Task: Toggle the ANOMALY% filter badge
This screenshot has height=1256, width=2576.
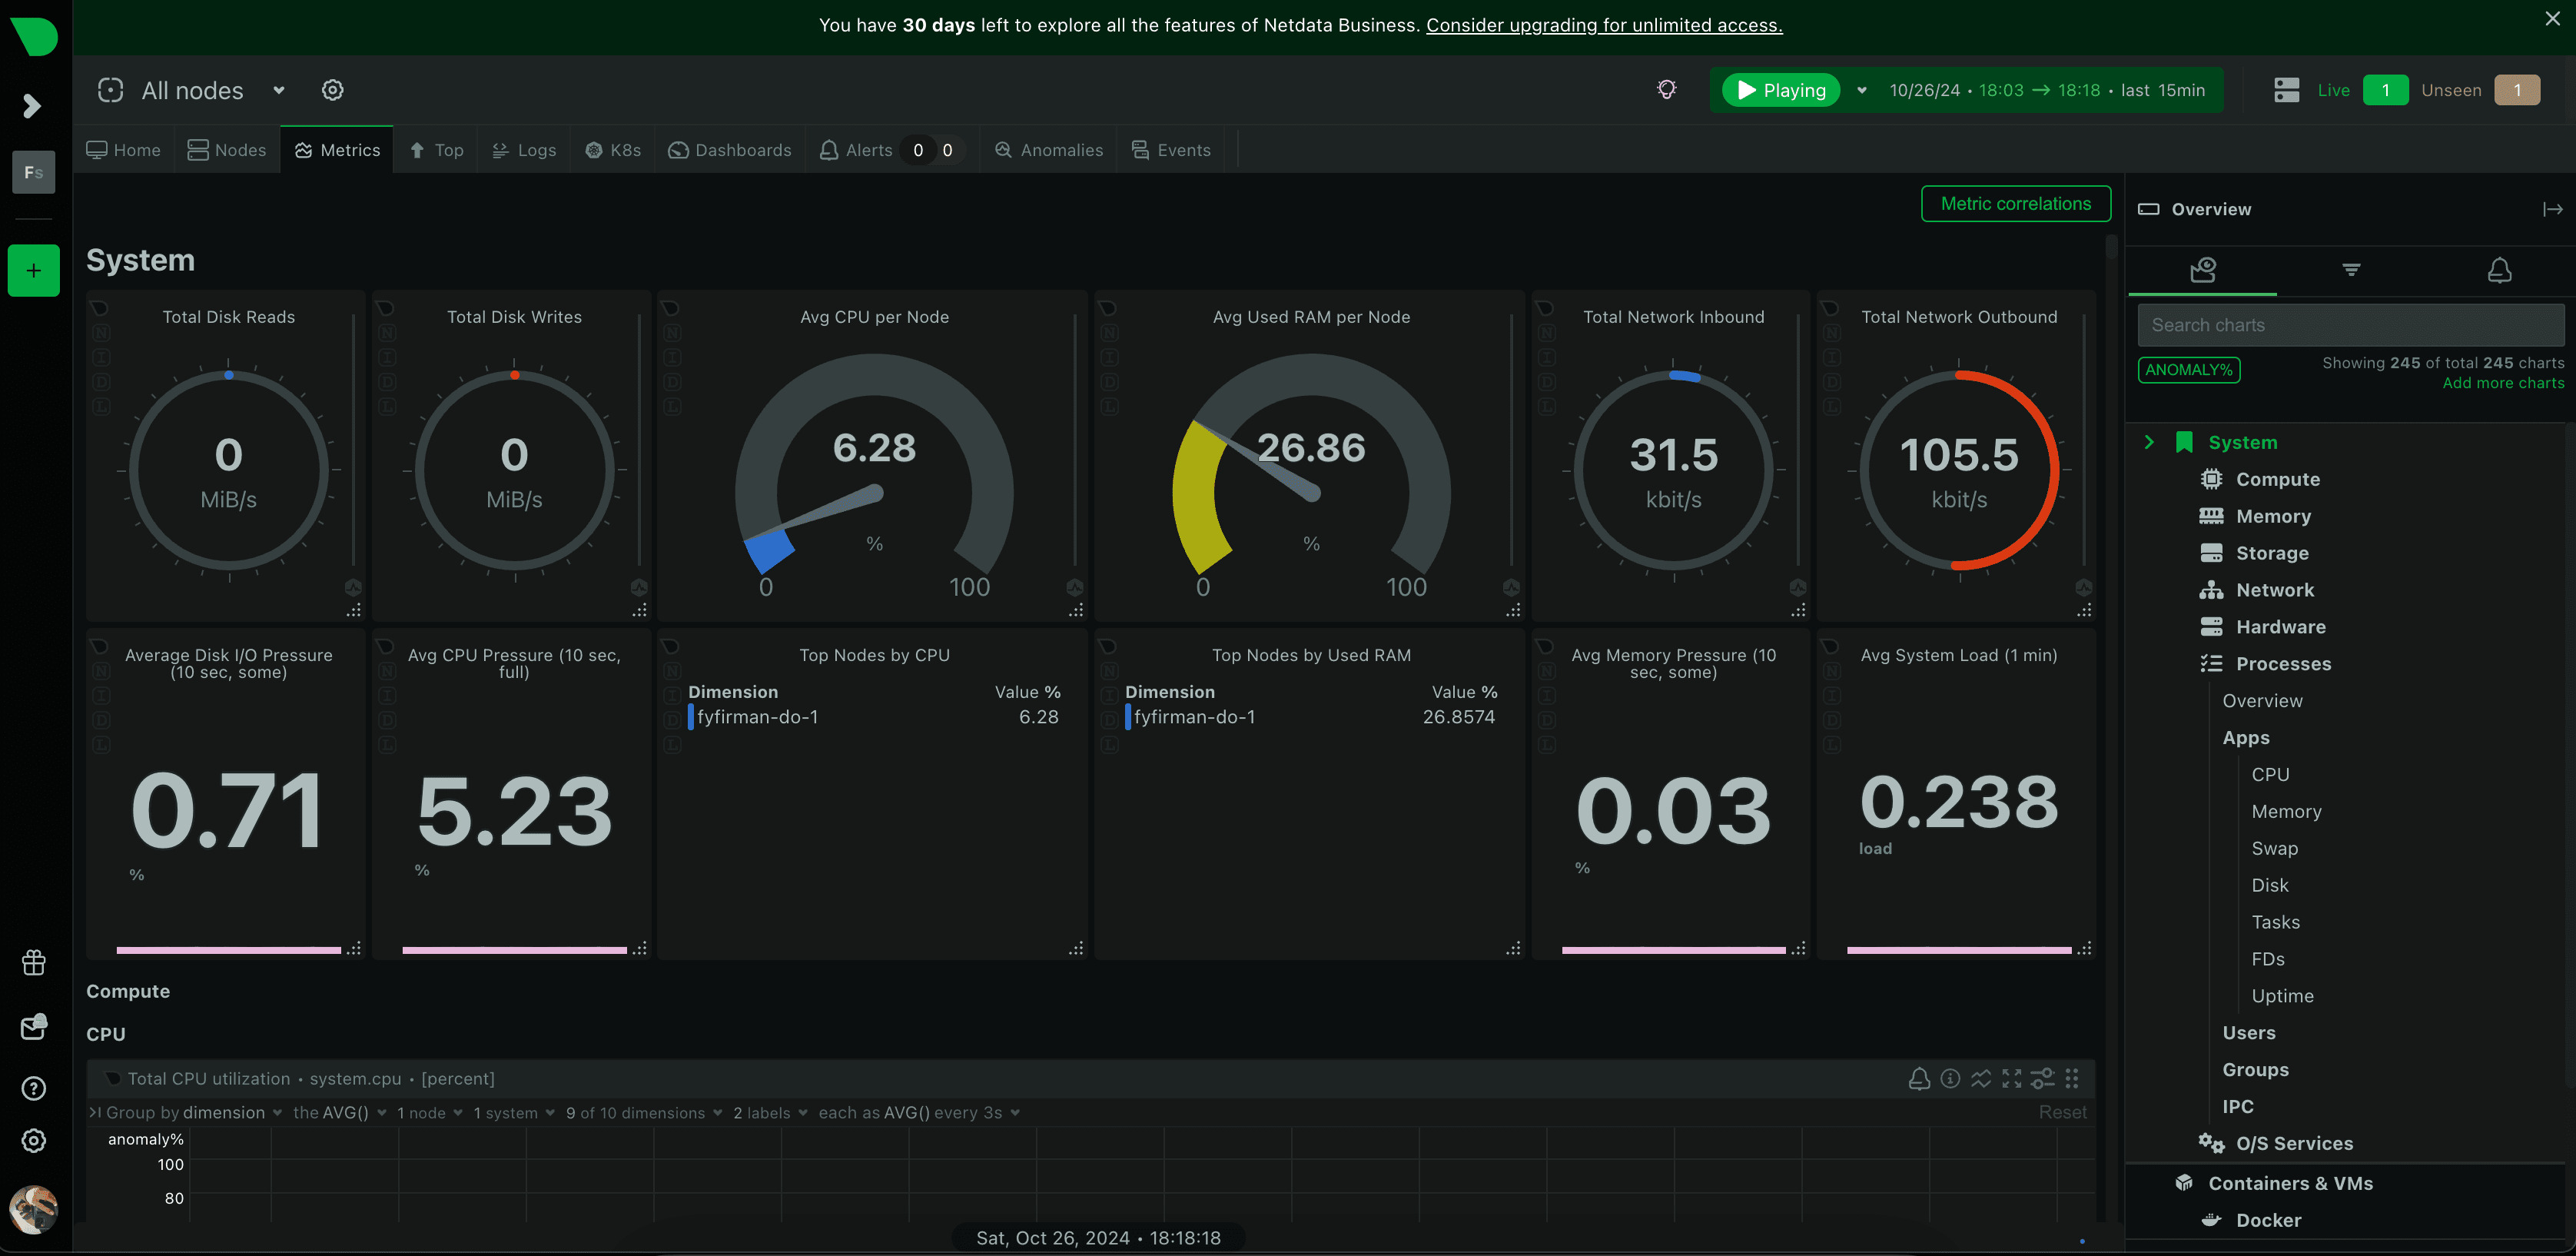Action: point(2188,370)
